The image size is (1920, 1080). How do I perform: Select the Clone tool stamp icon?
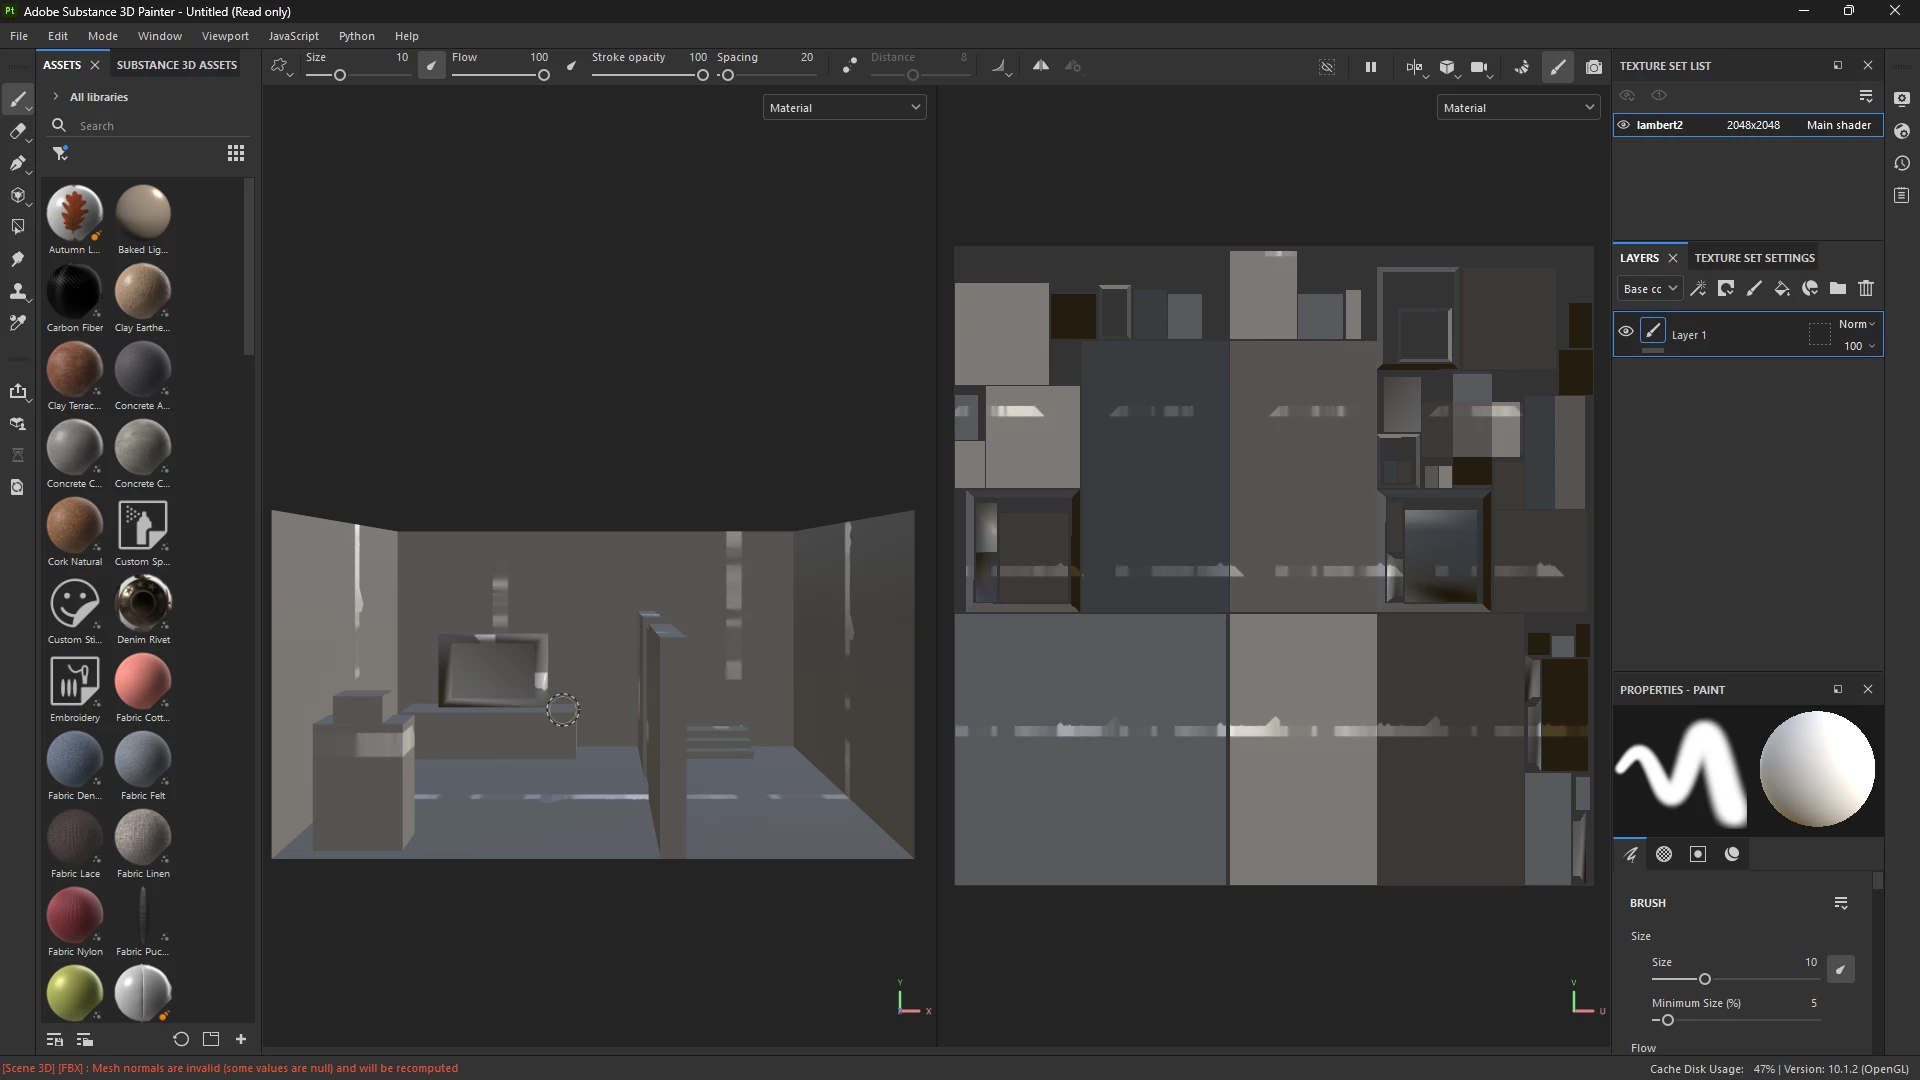click(17, 291)
